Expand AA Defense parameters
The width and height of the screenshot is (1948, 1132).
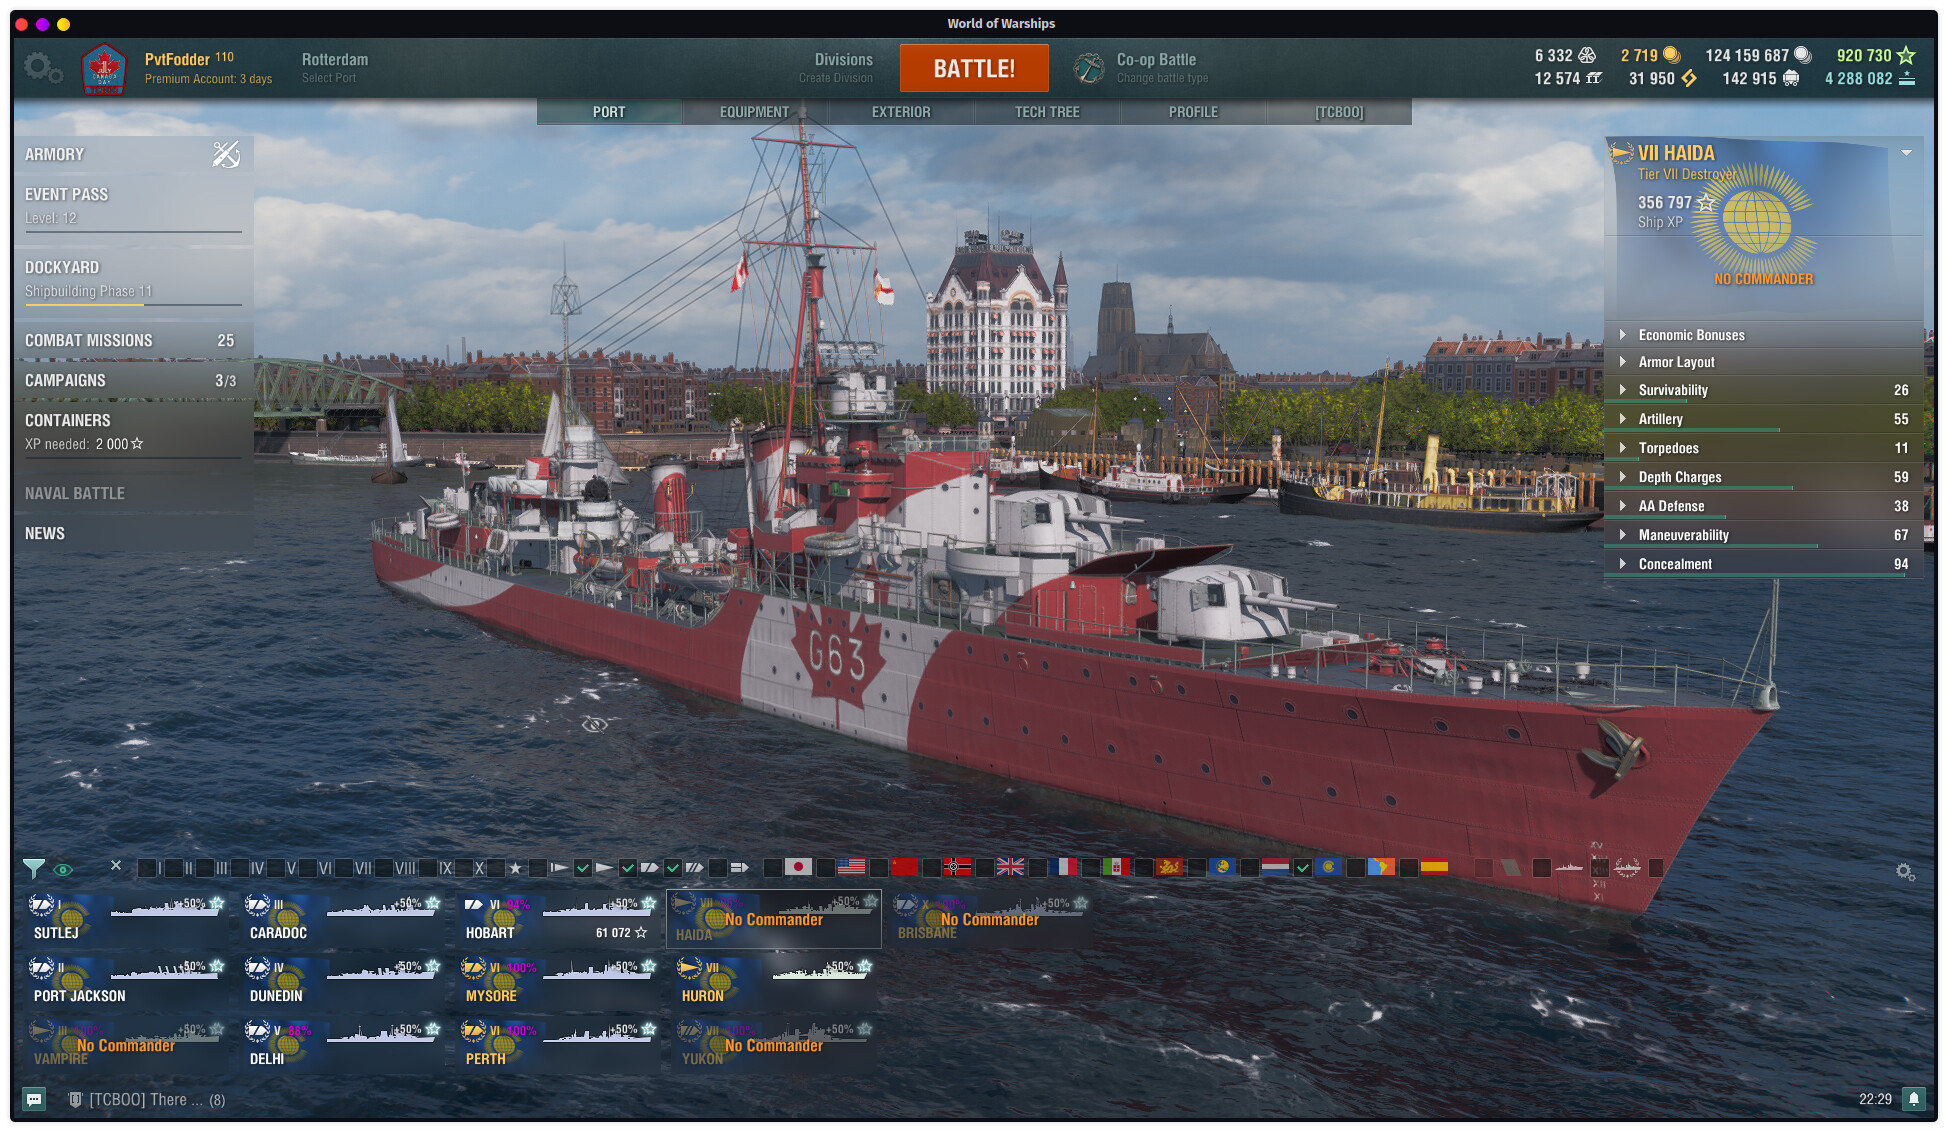[x=1764, y=506]
